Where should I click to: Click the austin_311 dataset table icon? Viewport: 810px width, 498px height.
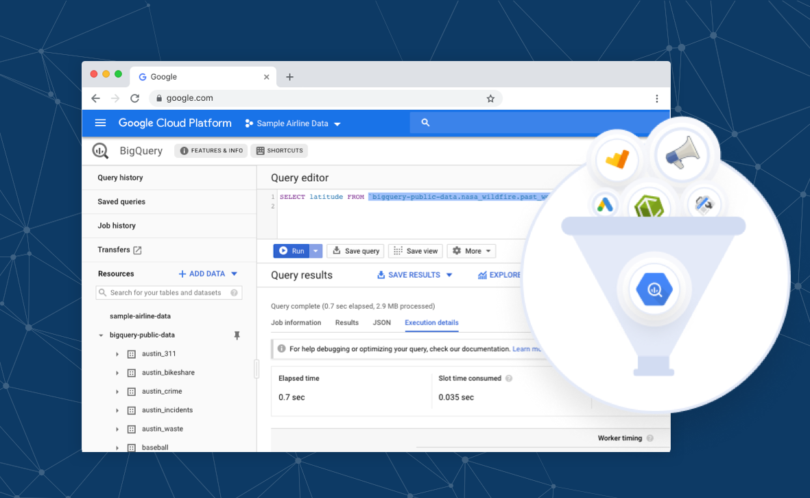(x=131, y=354)
